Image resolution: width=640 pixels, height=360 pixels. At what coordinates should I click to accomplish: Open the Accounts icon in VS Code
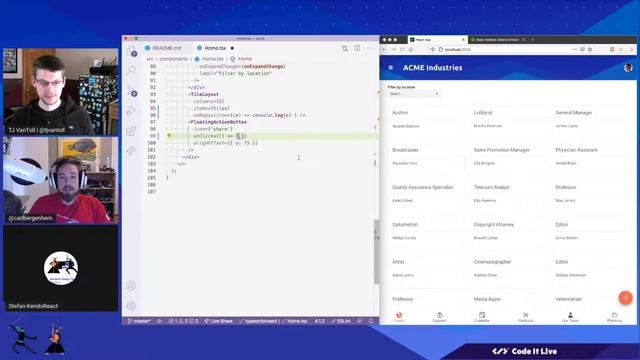131,286
